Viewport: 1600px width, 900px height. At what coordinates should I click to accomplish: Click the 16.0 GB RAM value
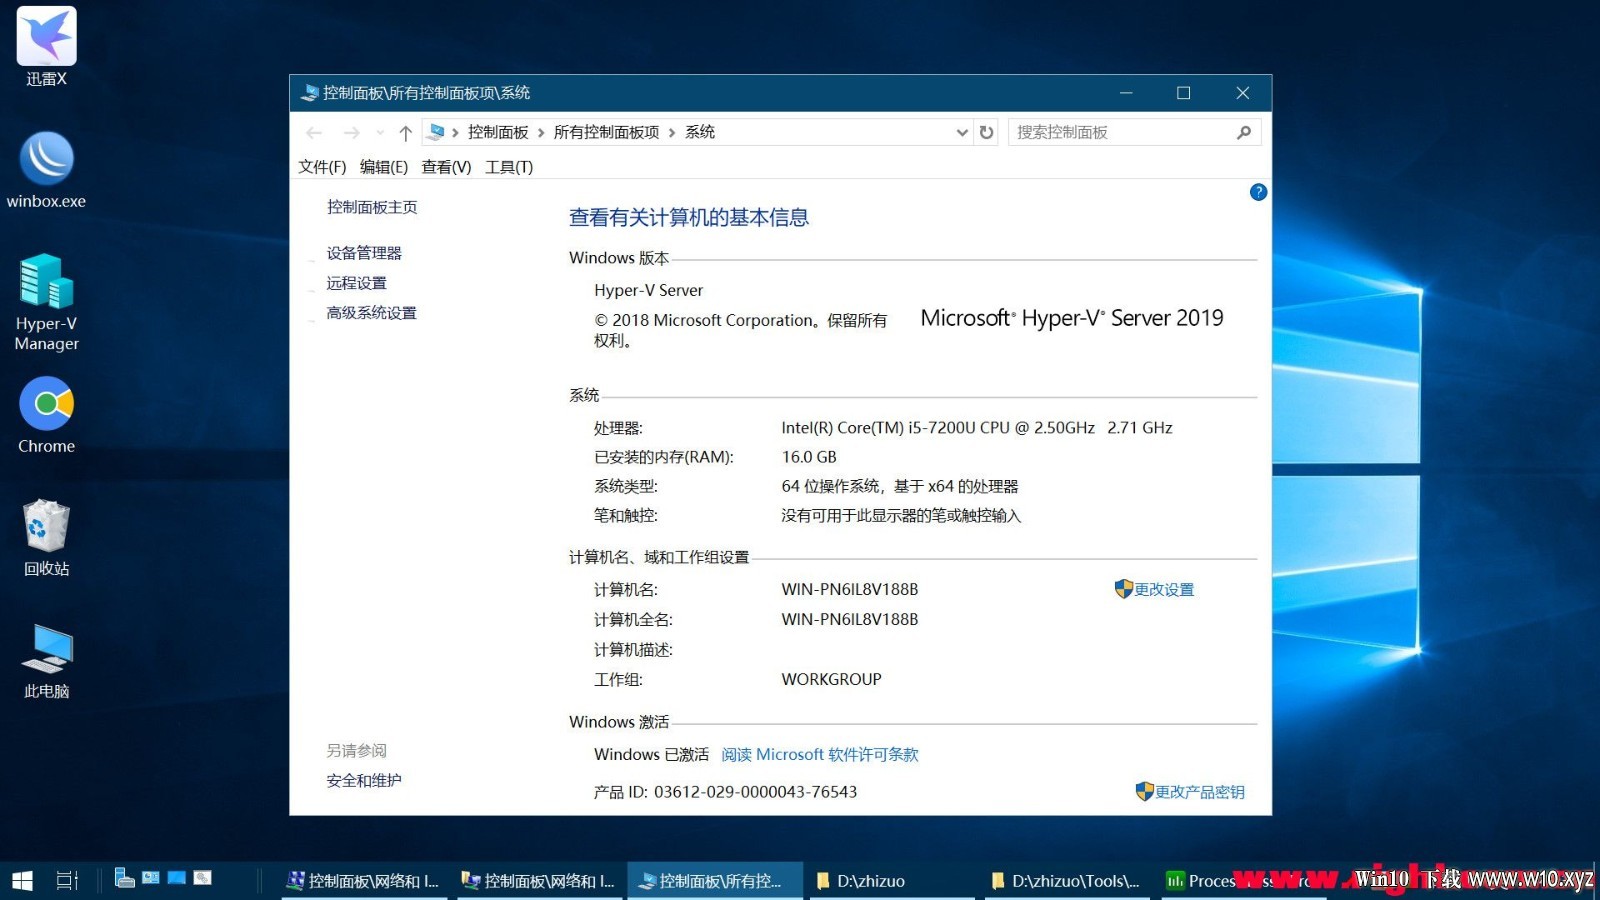(809, 457)
